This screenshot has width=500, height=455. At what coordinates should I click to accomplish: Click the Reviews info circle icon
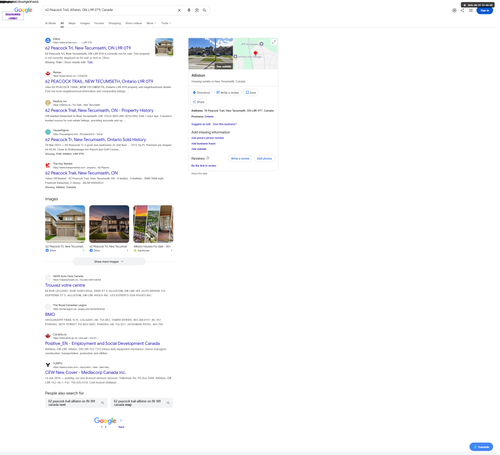pos(208,158)
